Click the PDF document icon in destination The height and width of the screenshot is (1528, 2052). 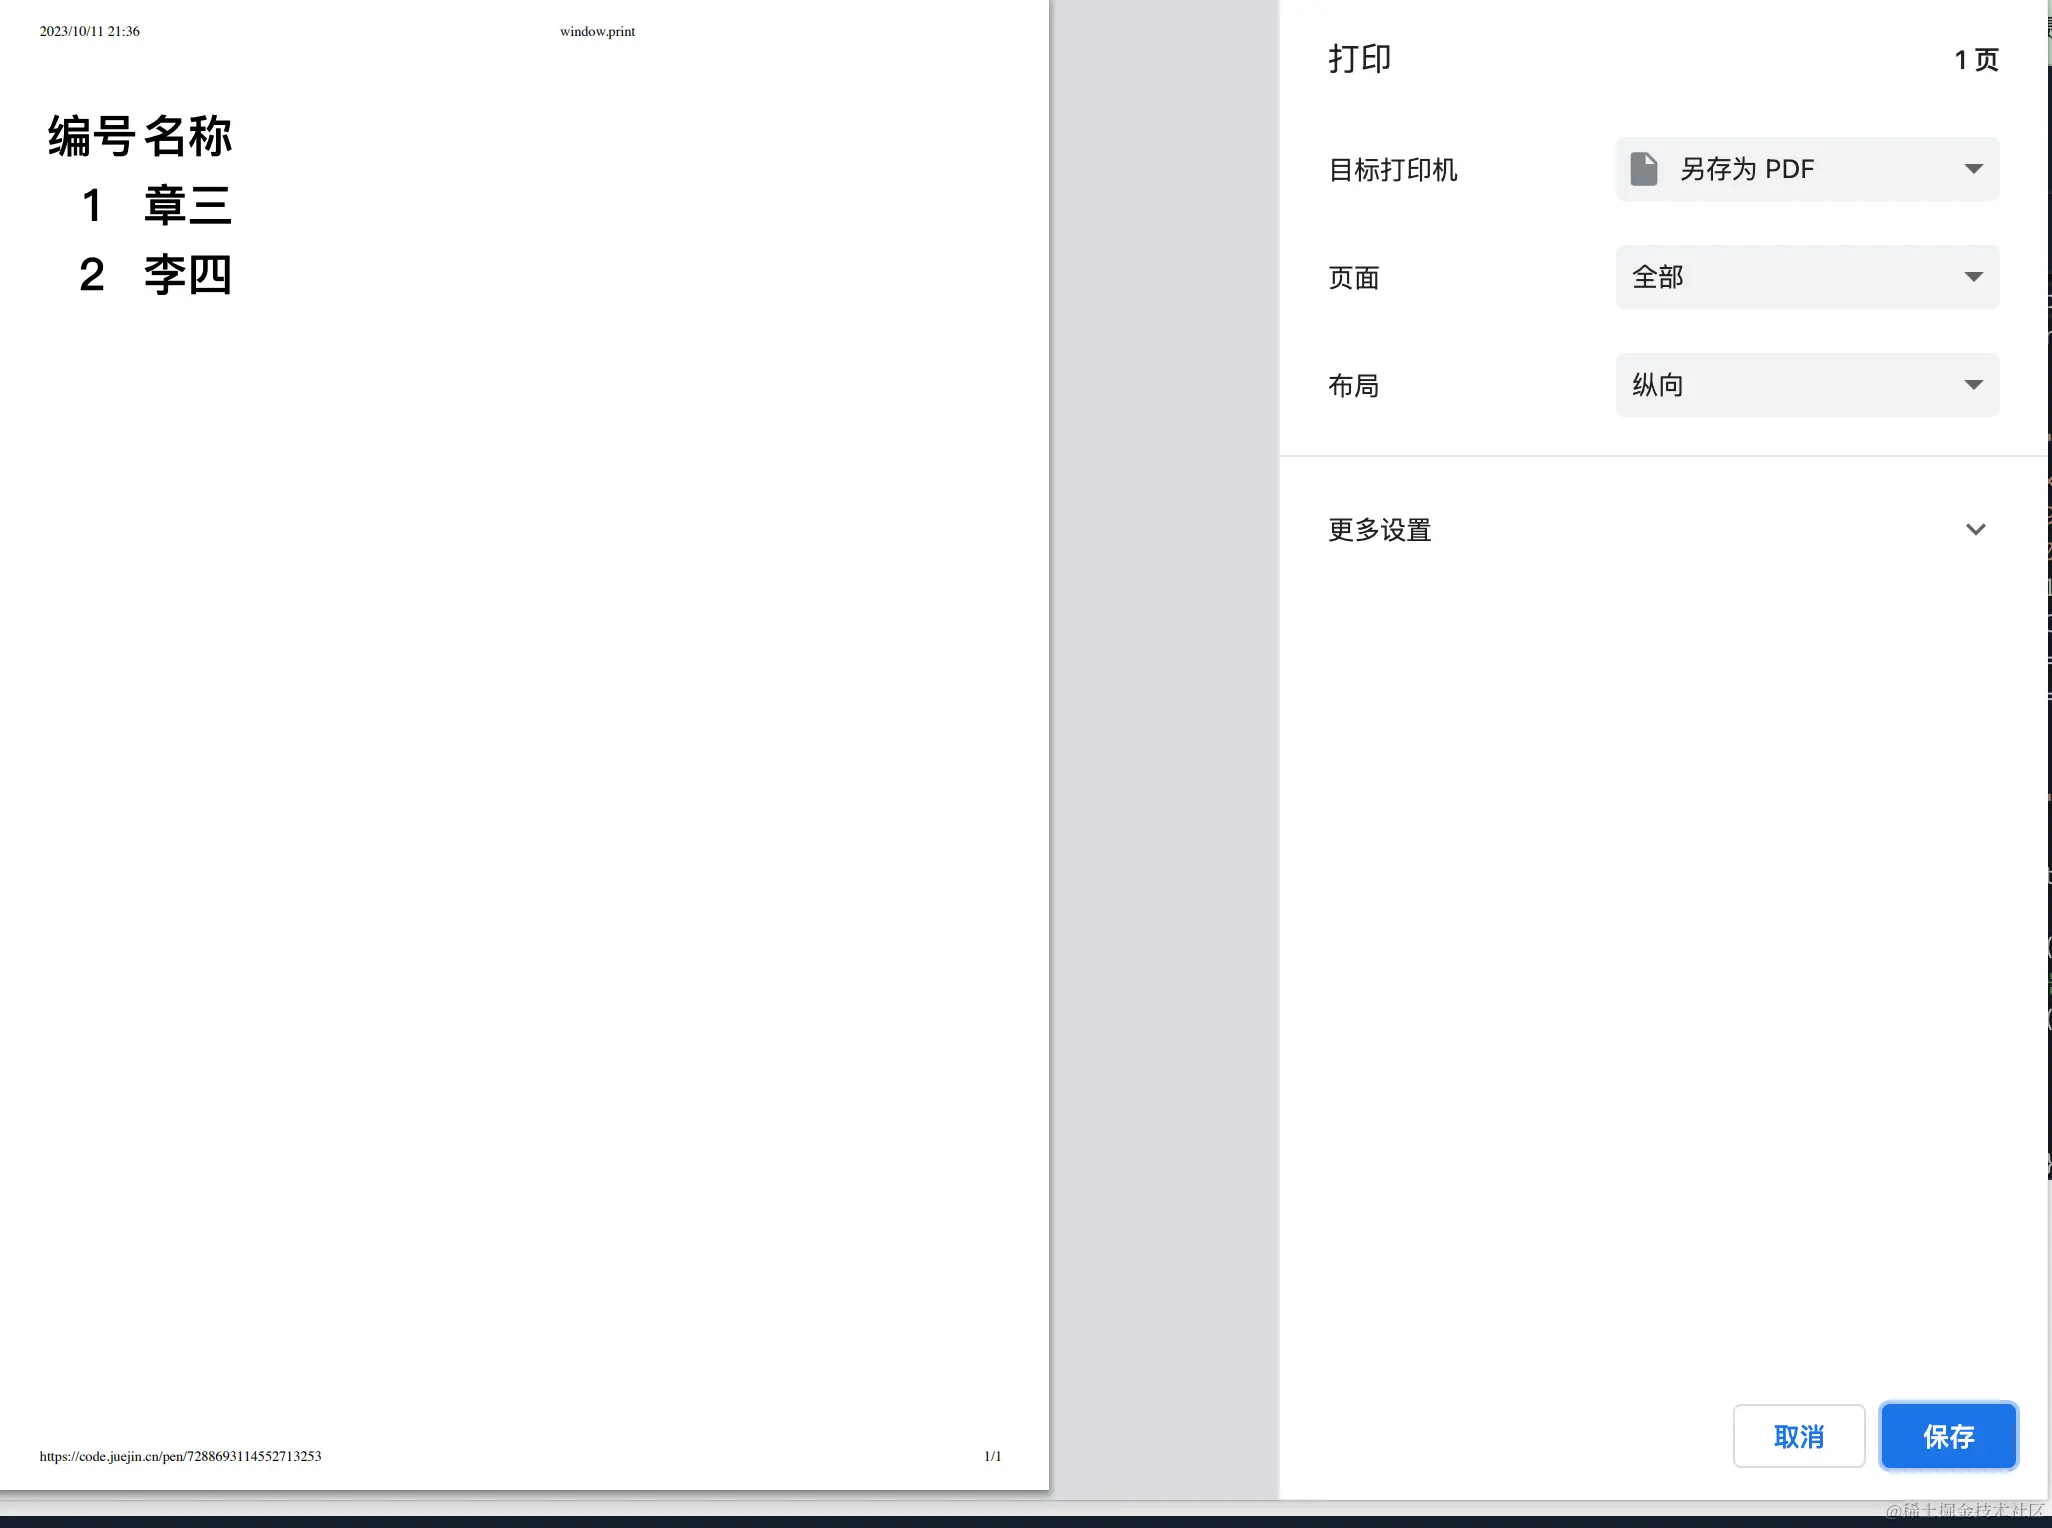(1643, 169)
